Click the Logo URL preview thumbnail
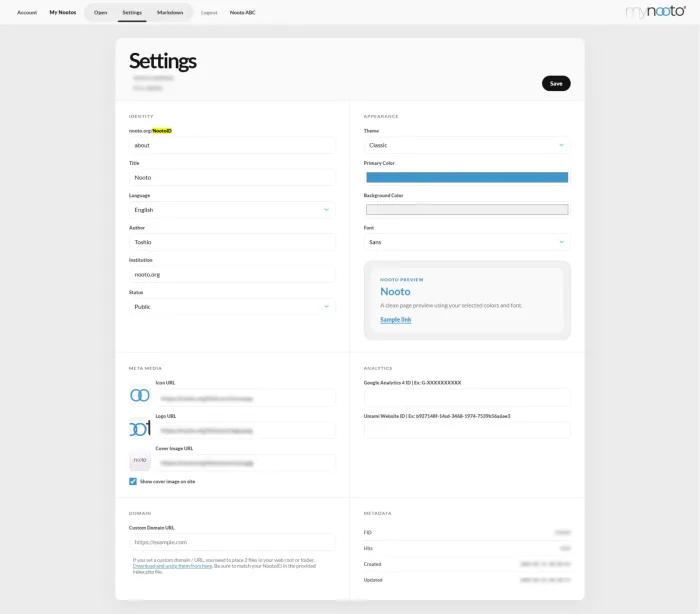The height and width of the screenshot is (614, 700). coord(140,428)
